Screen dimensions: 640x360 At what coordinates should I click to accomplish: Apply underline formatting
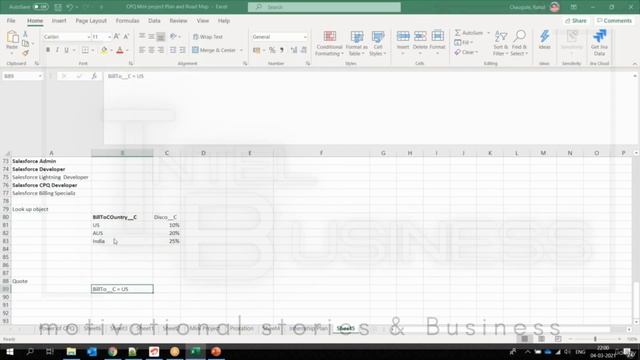67,50
